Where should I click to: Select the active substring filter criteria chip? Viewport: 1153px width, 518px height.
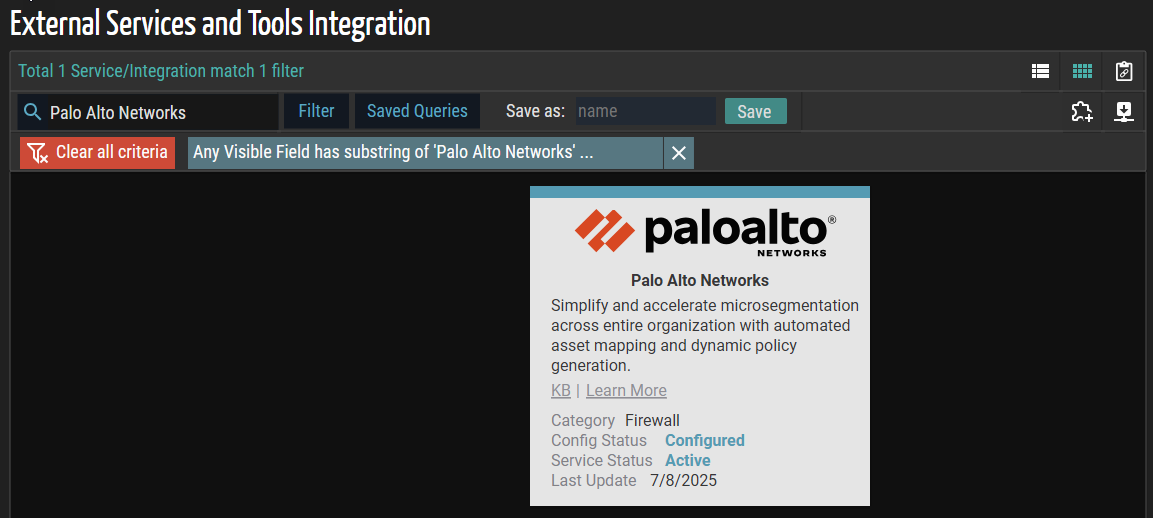pos(424,153)
